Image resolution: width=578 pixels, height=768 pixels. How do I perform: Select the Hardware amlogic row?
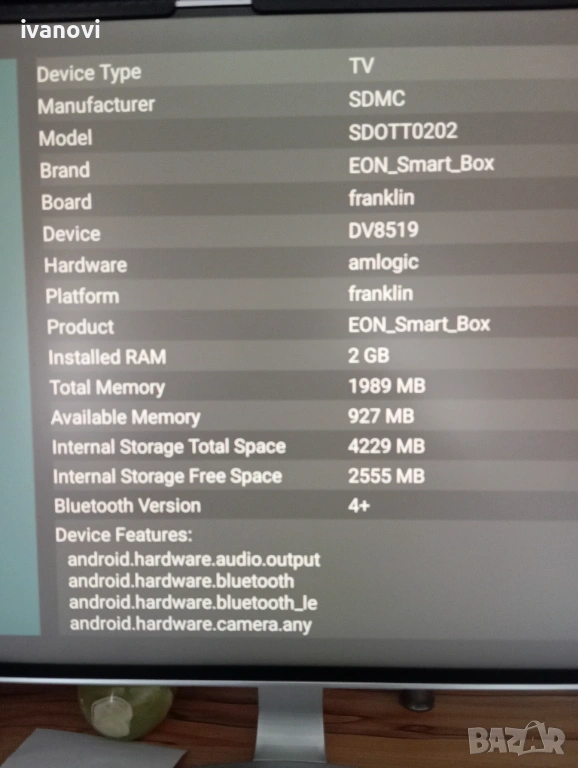click(x=311, y=264)
